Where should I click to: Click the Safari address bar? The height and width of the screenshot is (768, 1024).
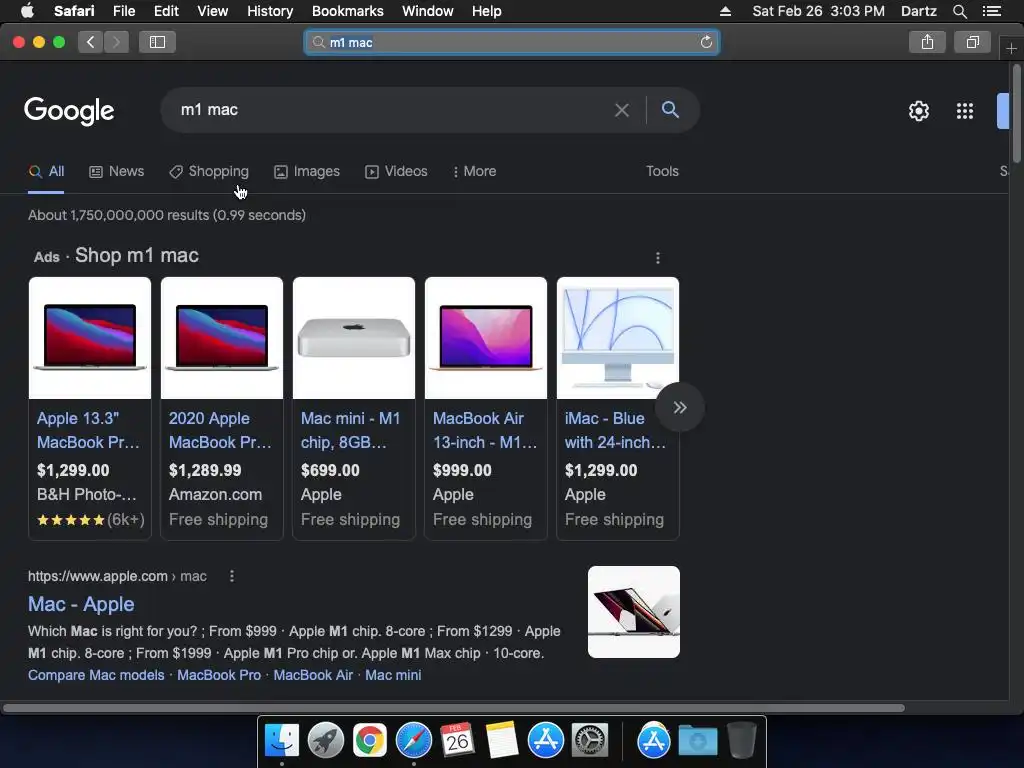pyautogui.click(x=512, y=42)
